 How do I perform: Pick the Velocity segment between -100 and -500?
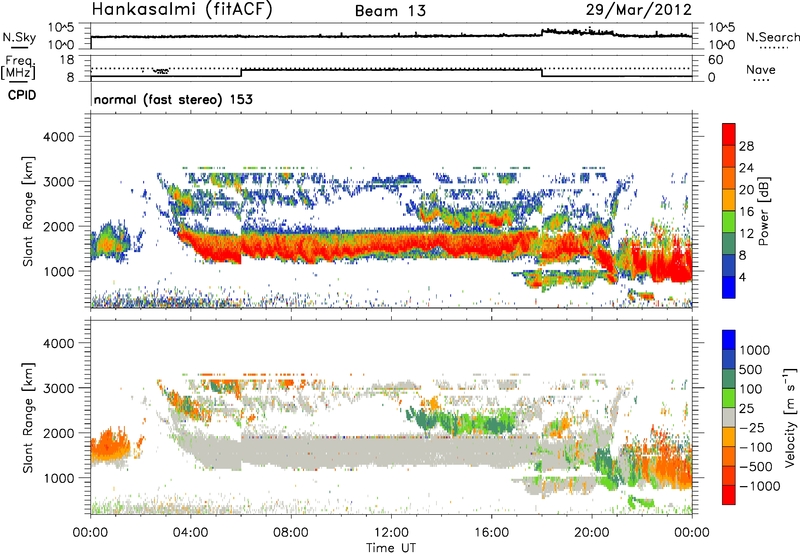click(729, 456)
